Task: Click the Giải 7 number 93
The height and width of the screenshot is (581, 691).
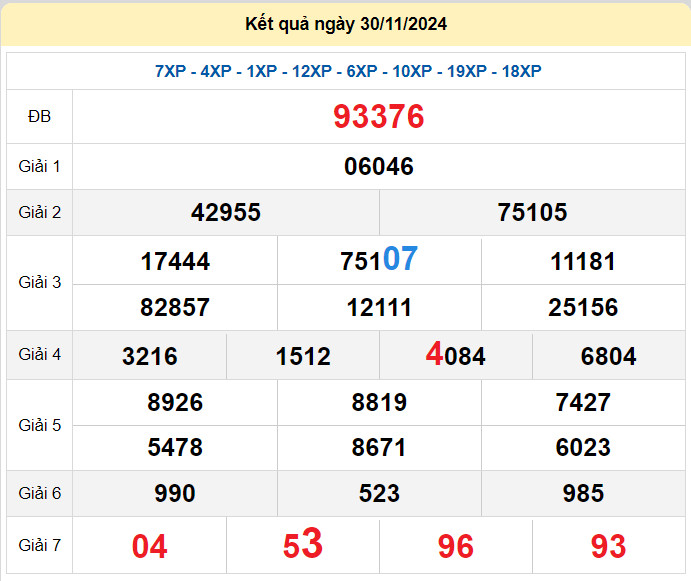Action: tap(608, 546)
